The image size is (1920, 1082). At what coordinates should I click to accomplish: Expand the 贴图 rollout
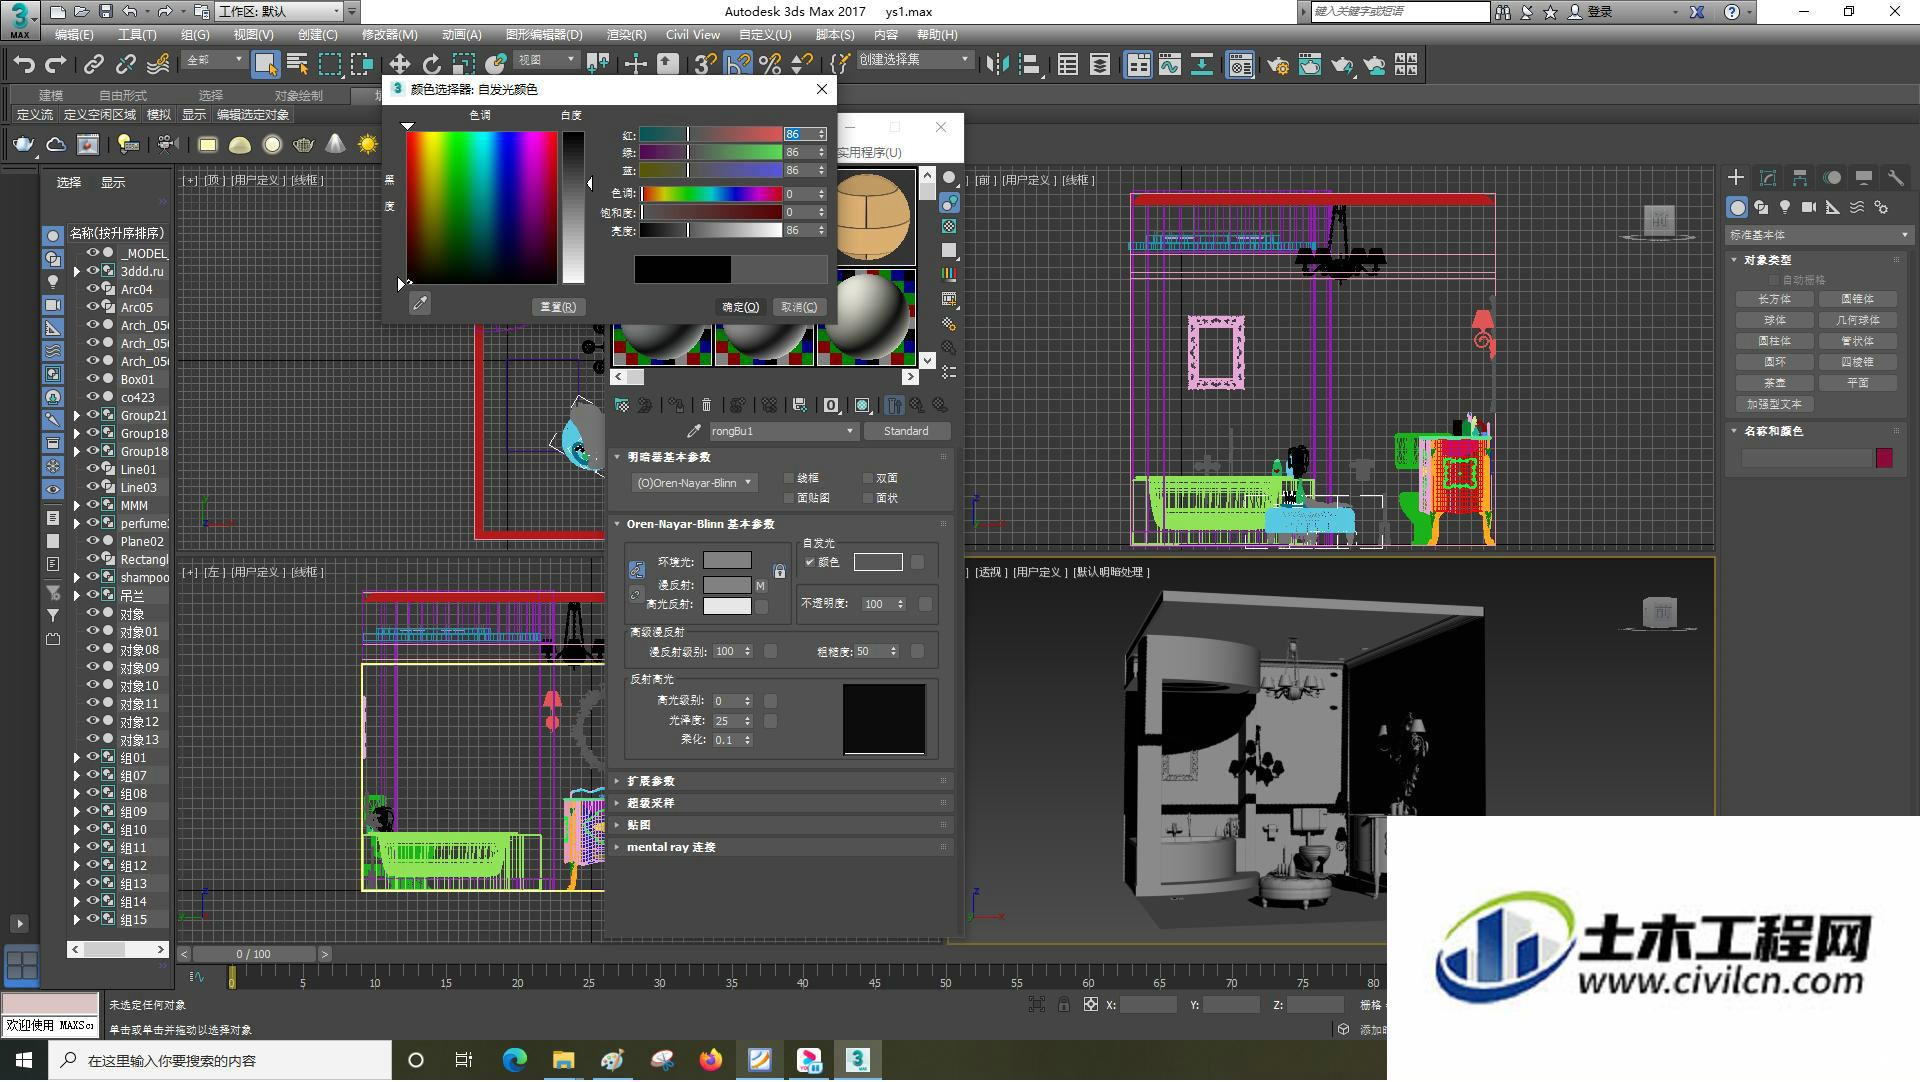pyautogui.click(x=639, y=825)
